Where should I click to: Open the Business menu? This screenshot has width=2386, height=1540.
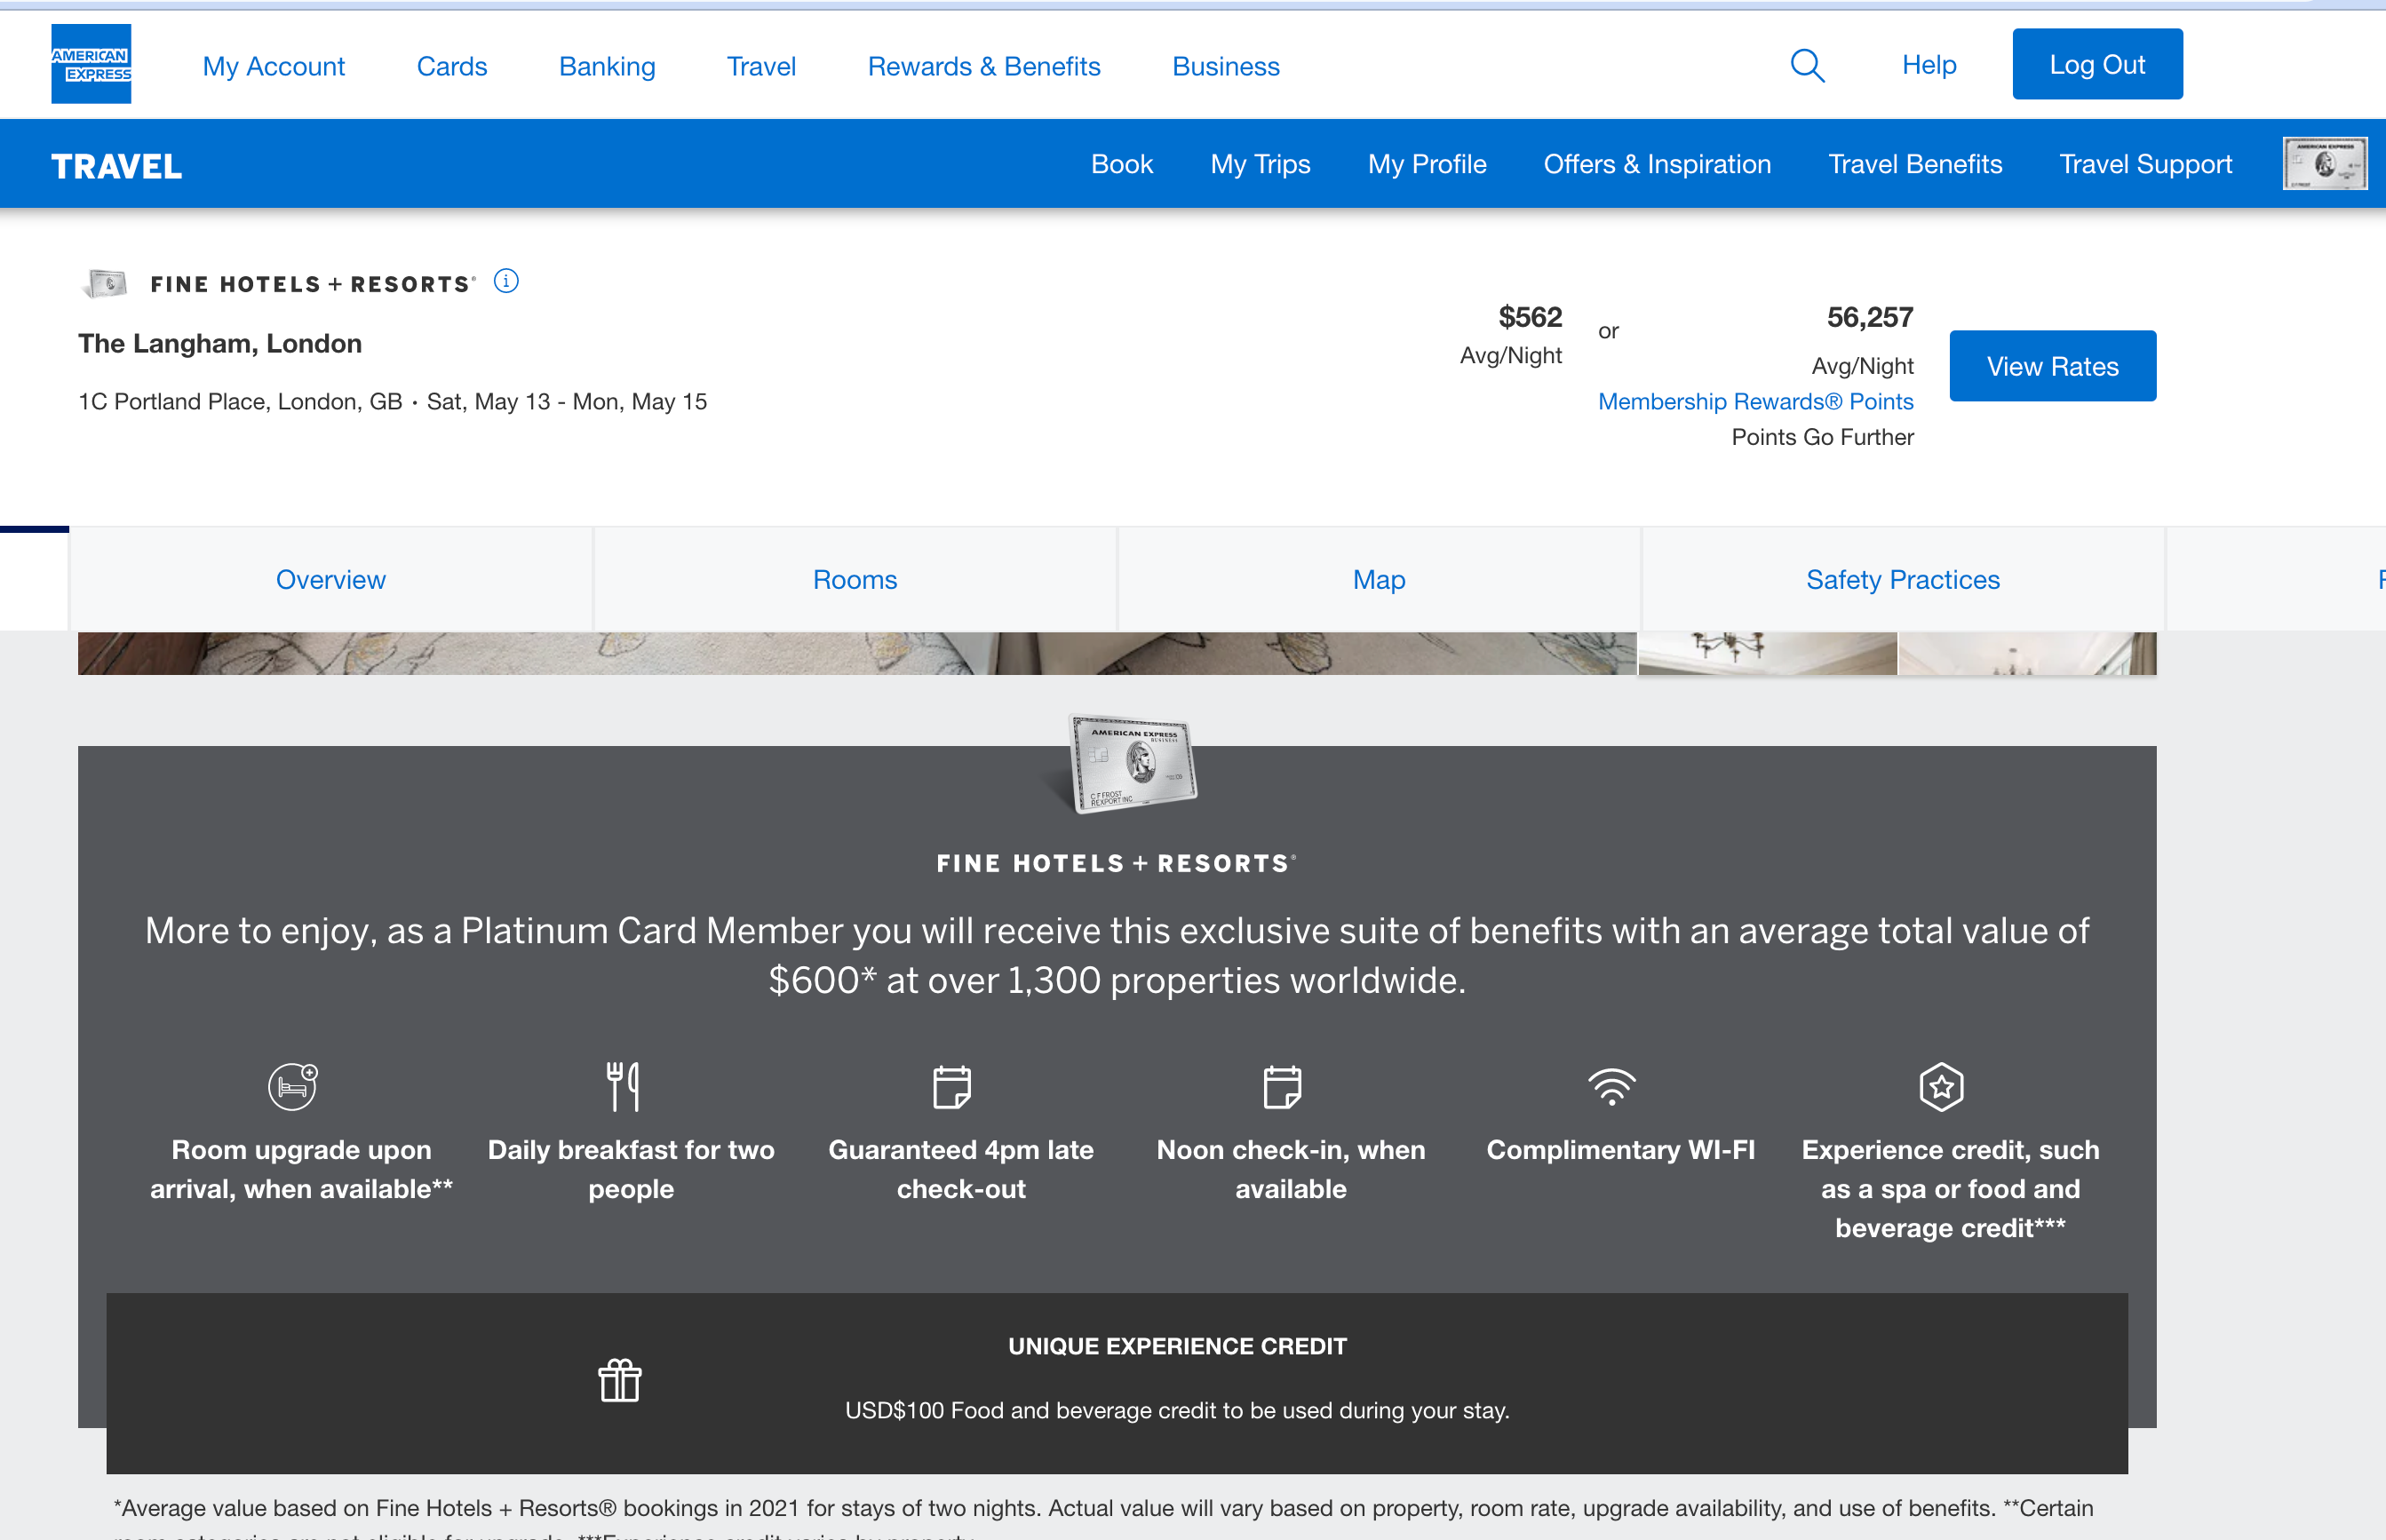click(x=1226, y=66)
